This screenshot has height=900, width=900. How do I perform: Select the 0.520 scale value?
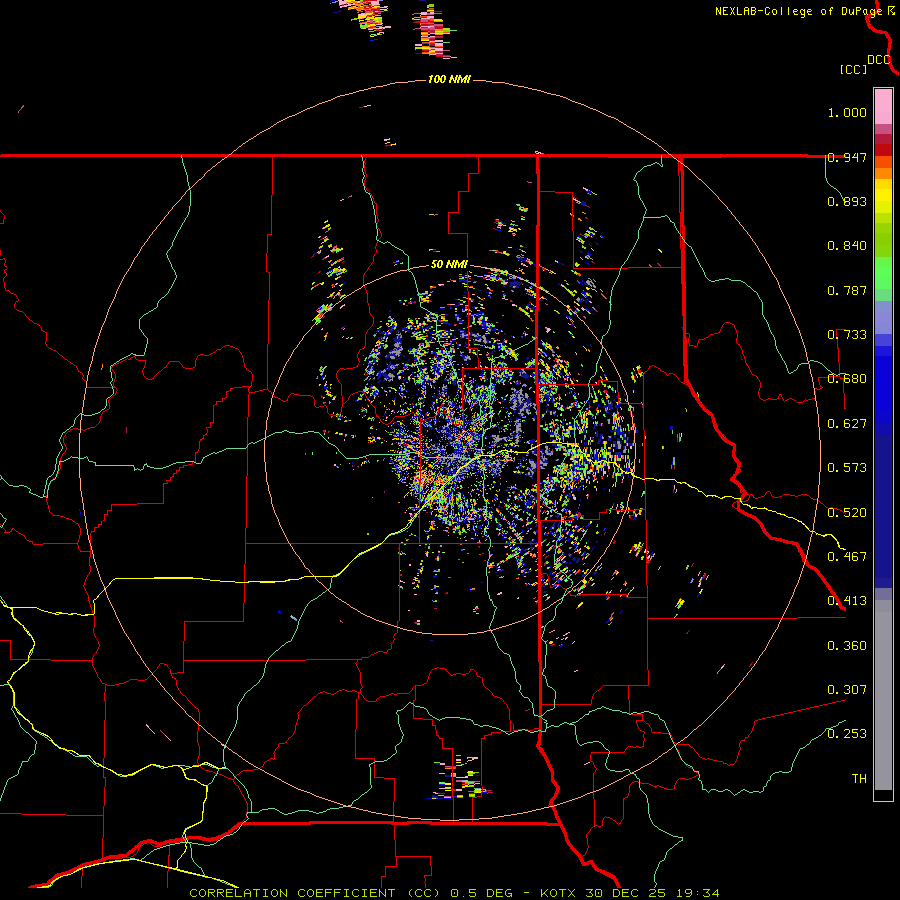click(x=847, y=513)
